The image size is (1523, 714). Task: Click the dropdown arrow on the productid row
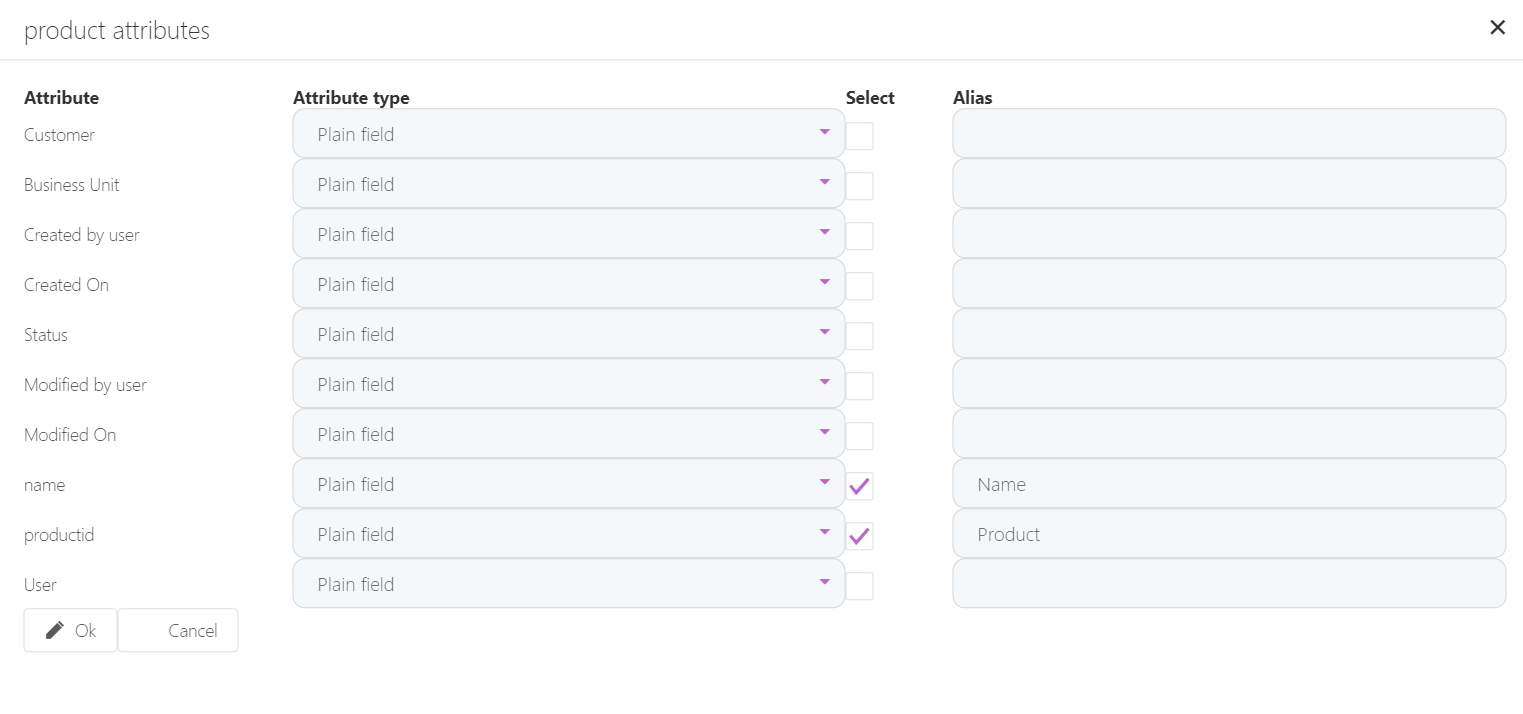(825, 531)
